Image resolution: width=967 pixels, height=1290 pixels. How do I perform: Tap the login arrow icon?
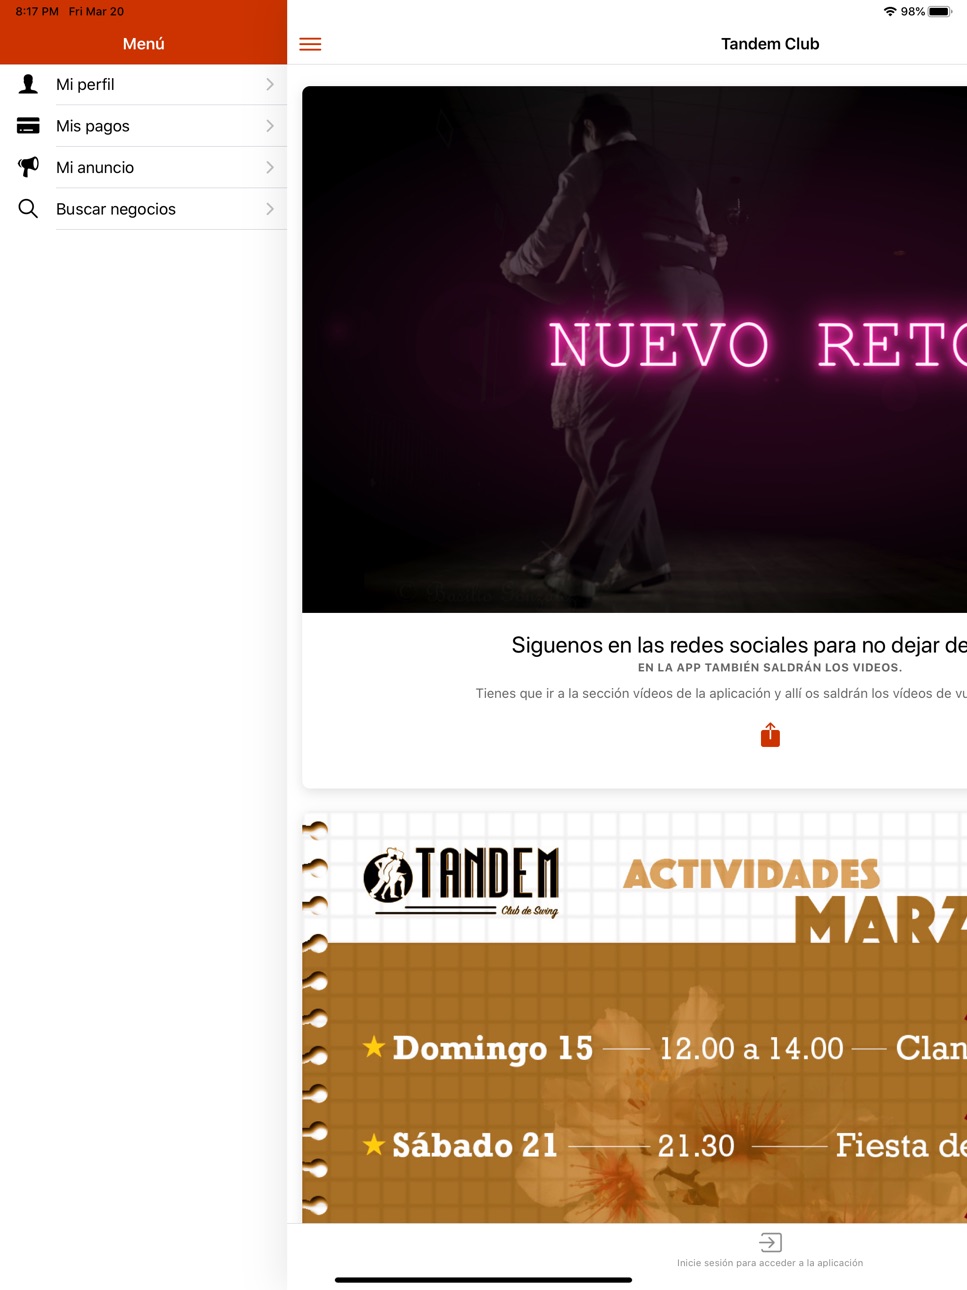pos(770,1242)
